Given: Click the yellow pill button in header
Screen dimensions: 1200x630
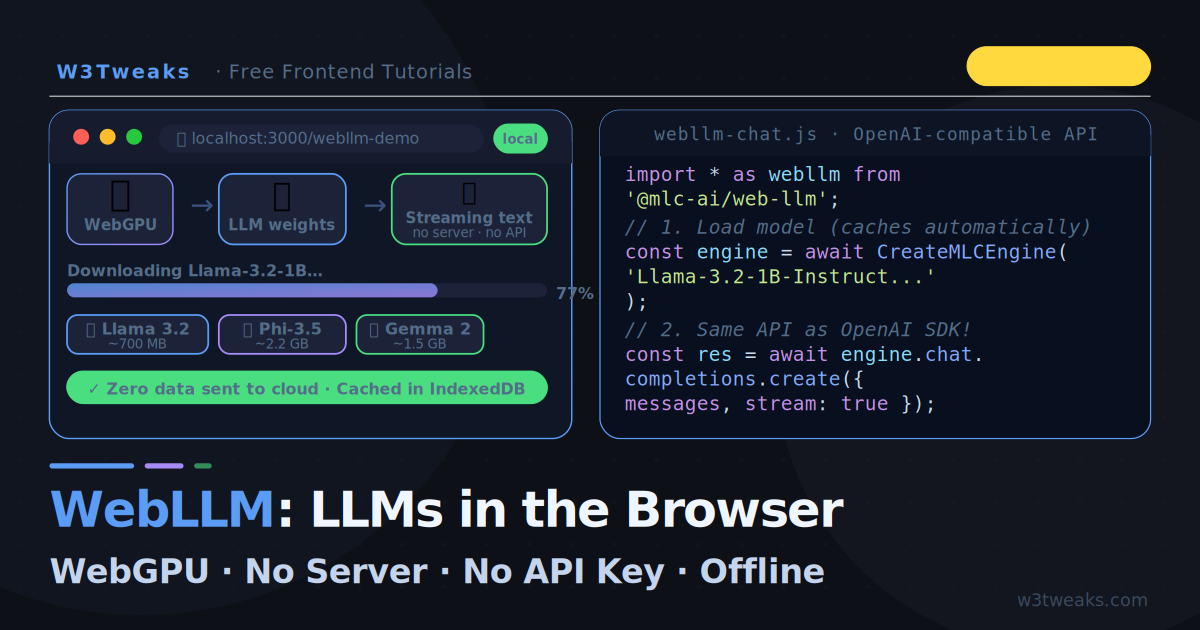Looking at the screenshot, I should 1059,66.
